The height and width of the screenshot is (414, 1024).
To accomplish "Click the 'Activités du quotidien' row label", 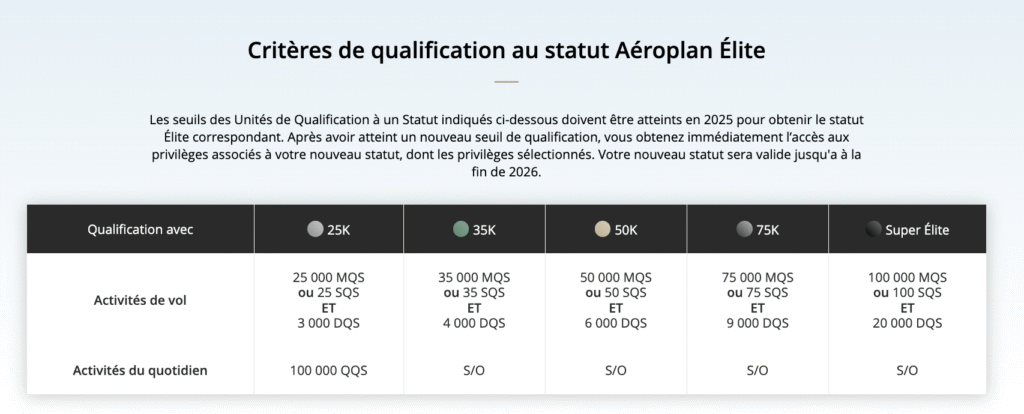I will pyautogui.click(x=140, y=370).
